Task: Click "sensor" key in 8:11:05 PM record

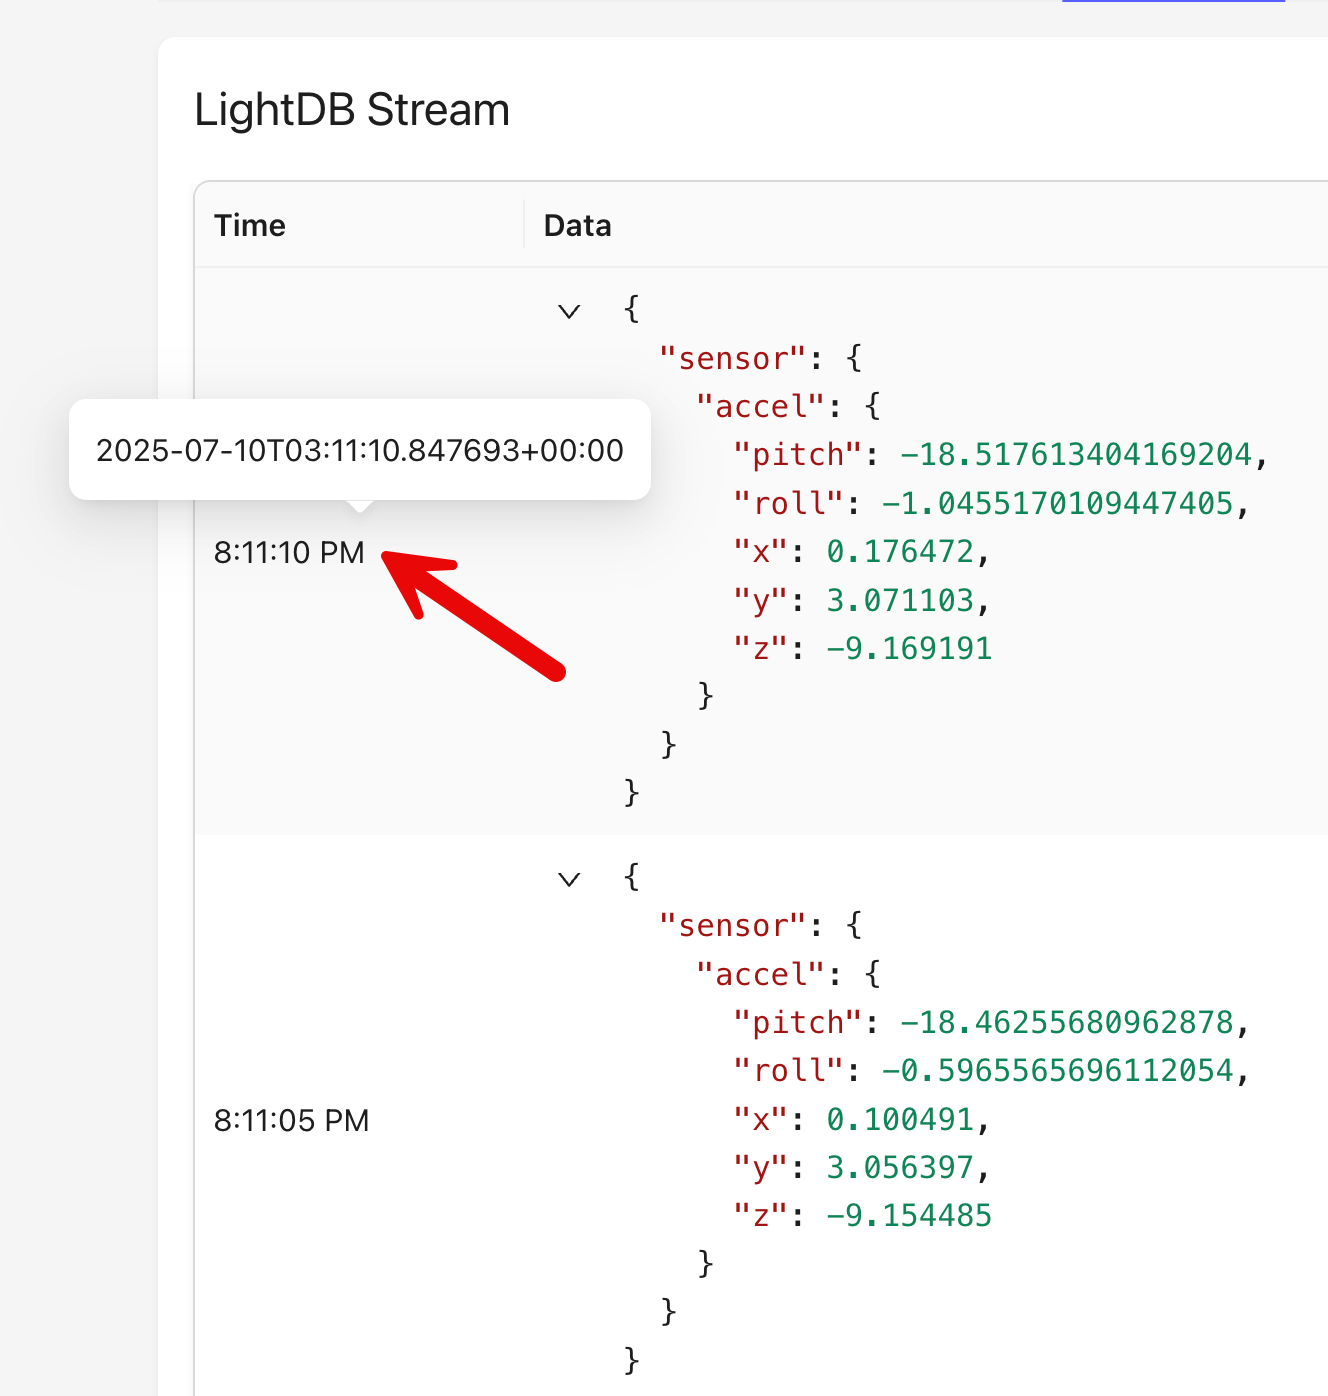Action: 732,926
